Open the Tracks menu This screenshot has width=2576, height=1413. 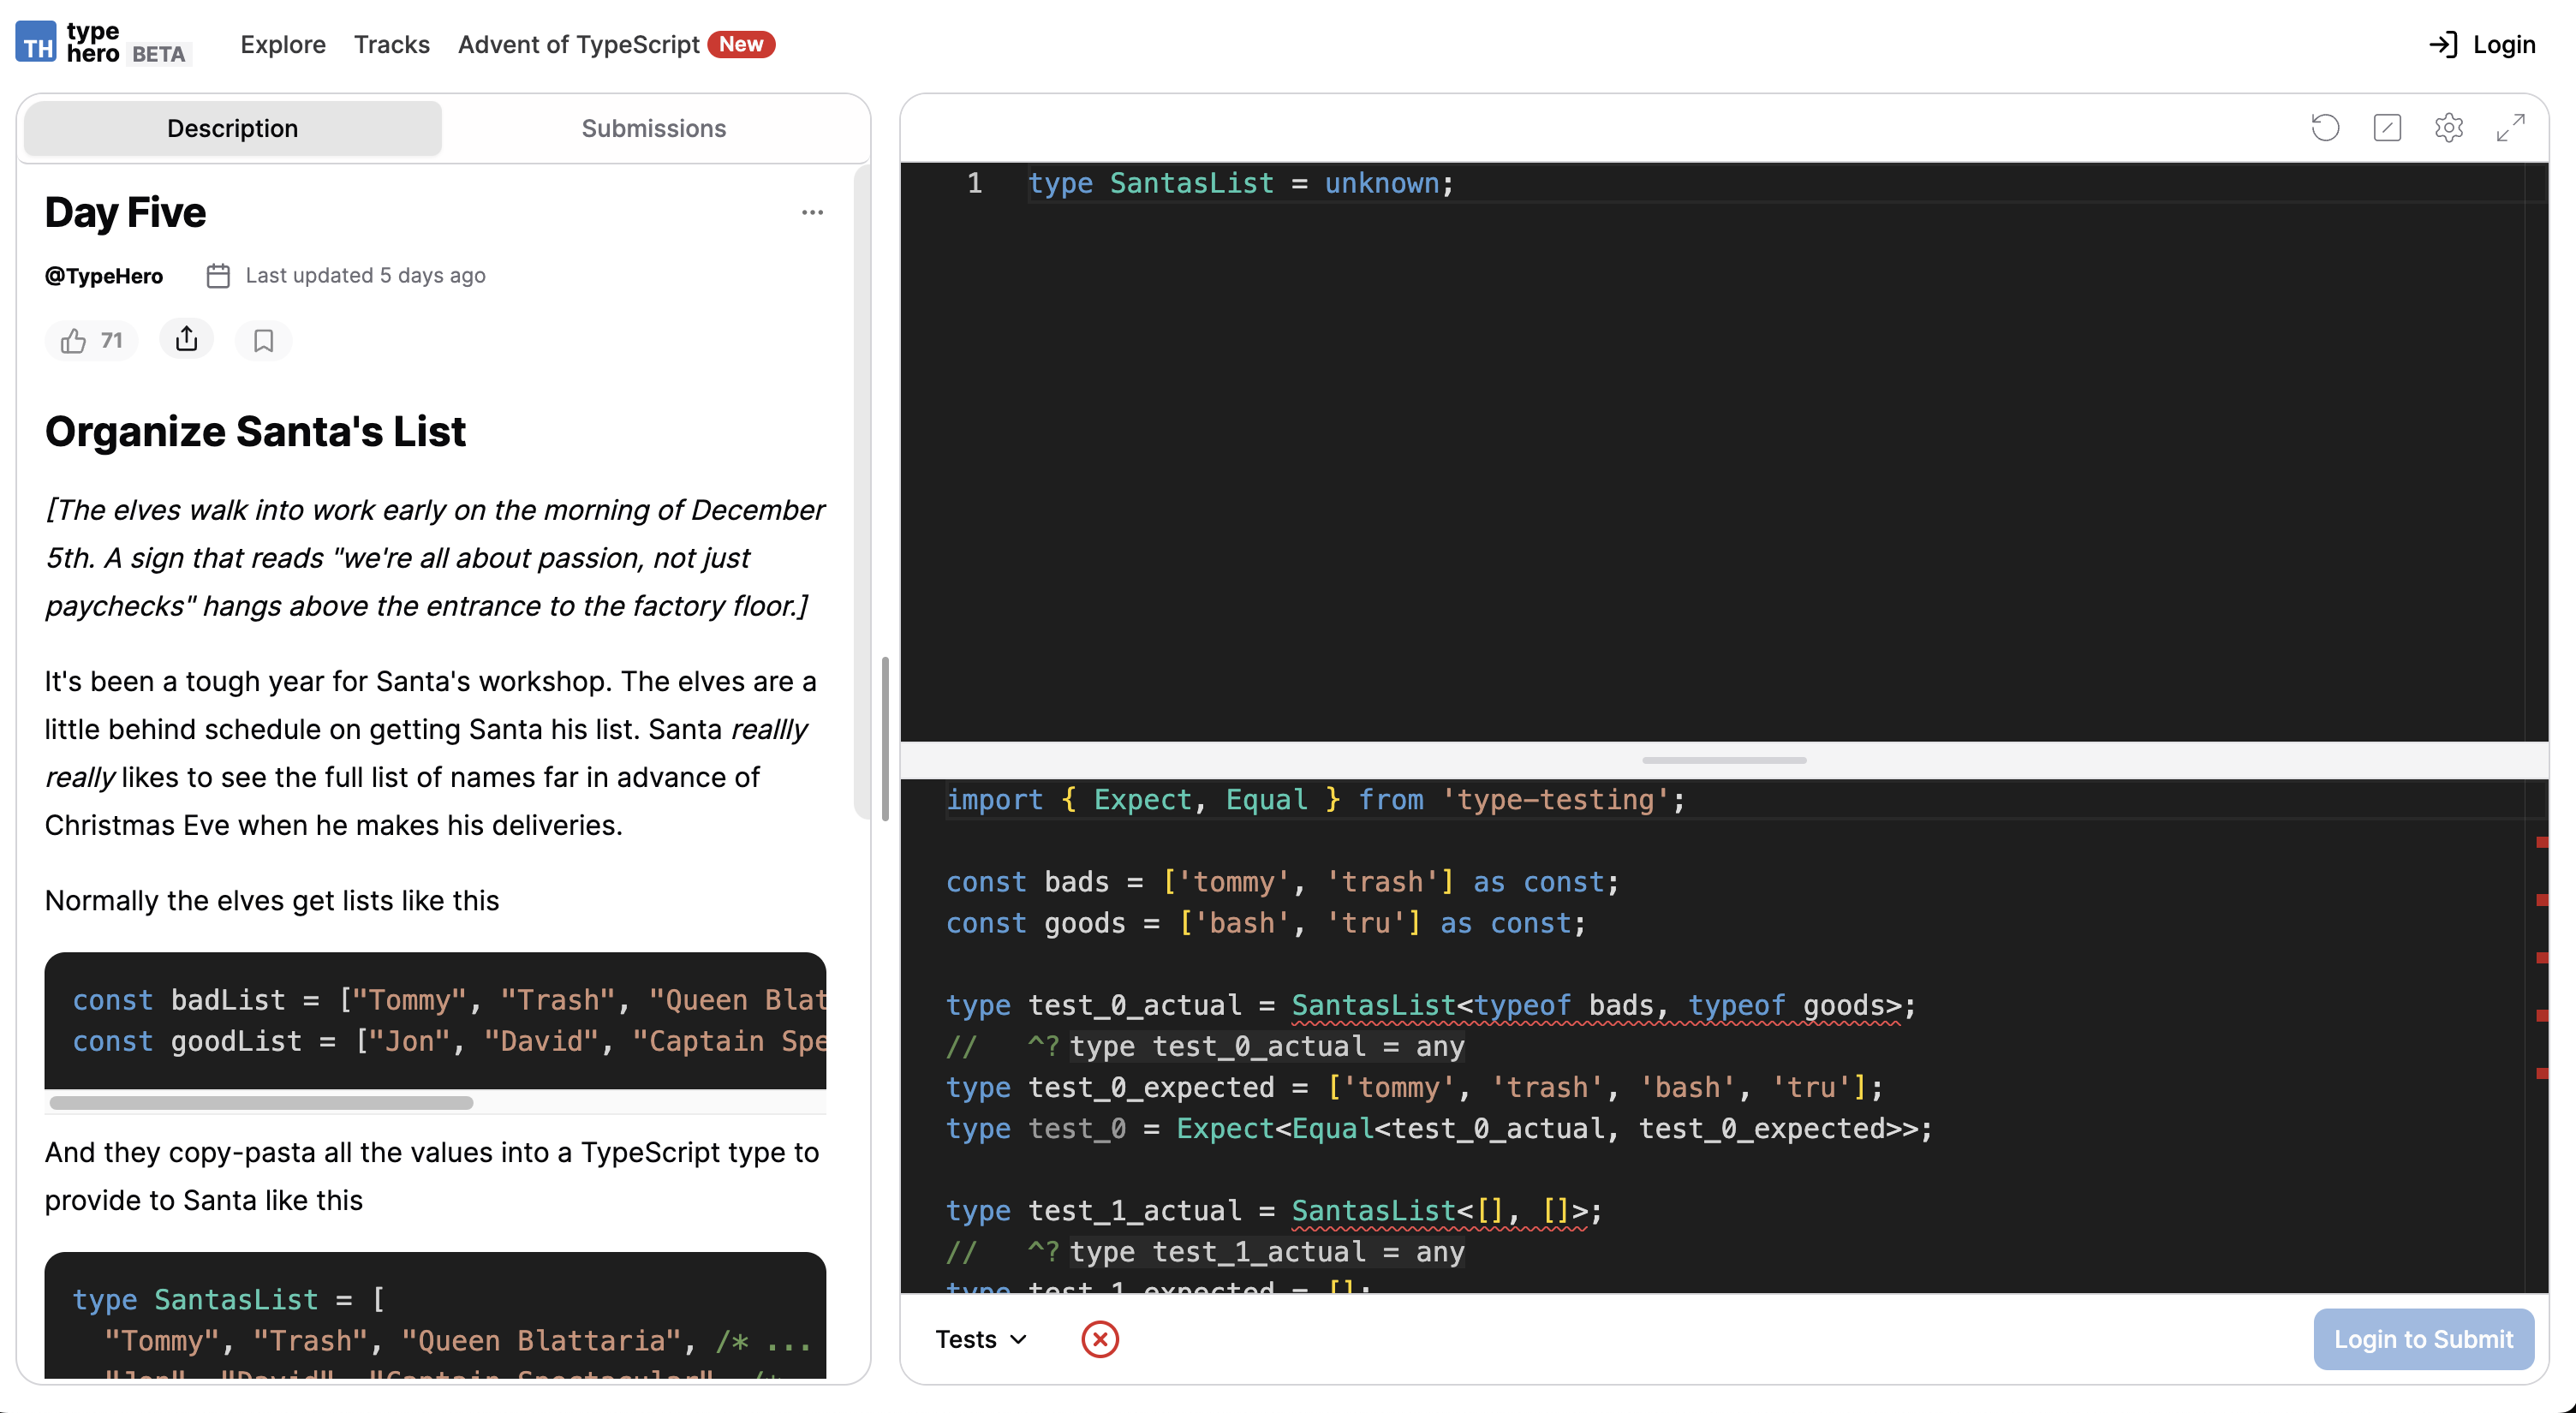coord(391,44)
